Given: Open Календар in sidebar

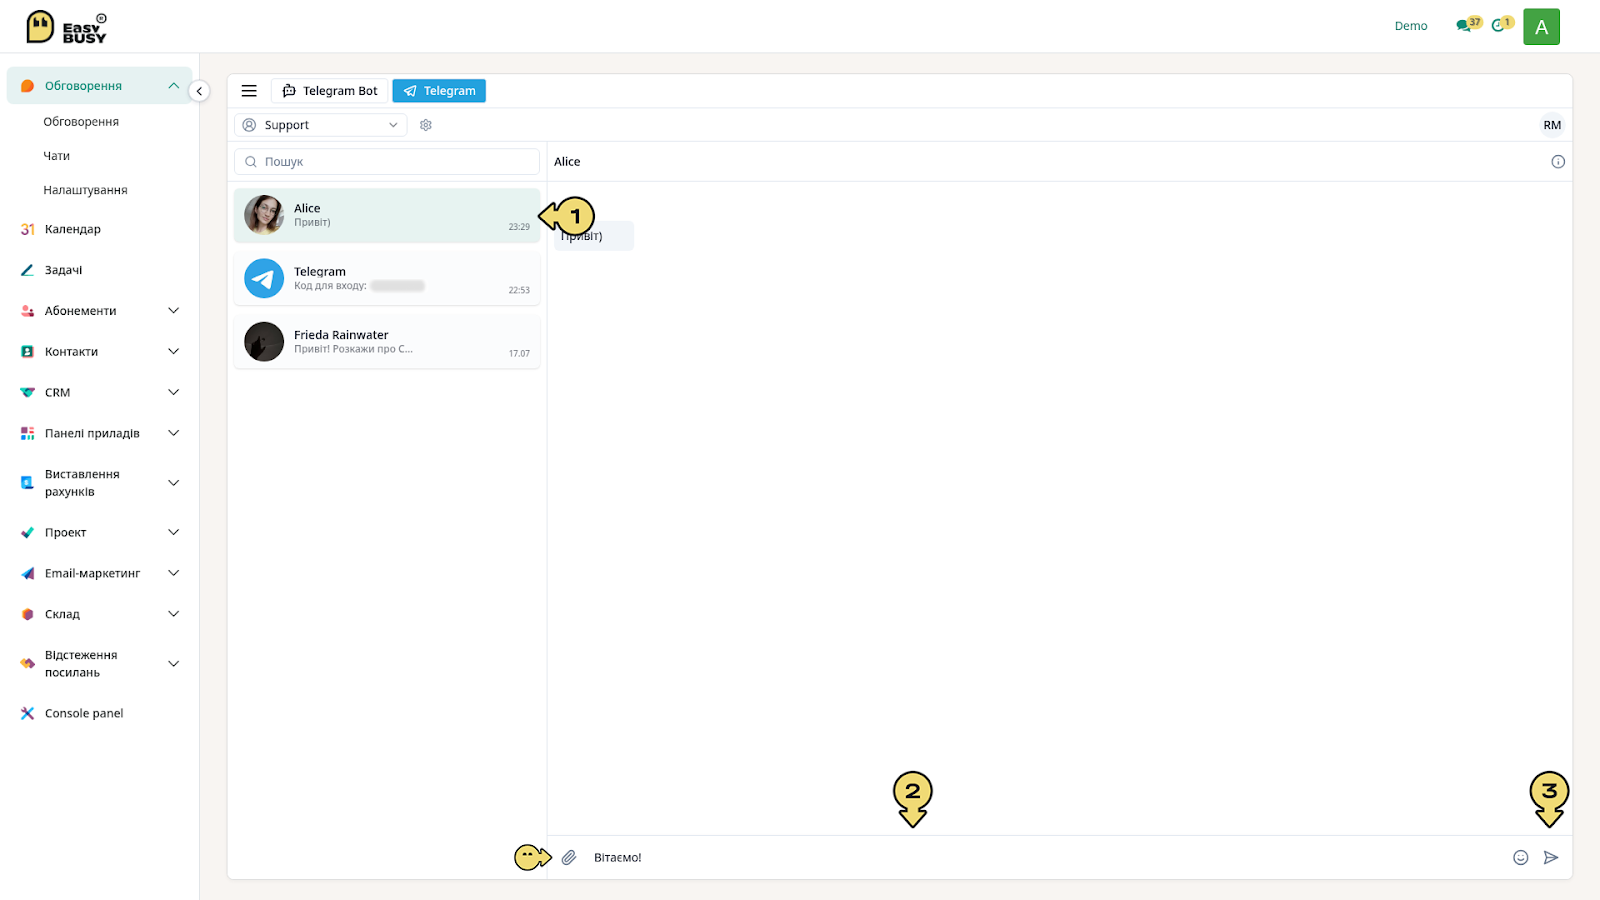Looking at the screenshot, I should (x=73, y=229).
